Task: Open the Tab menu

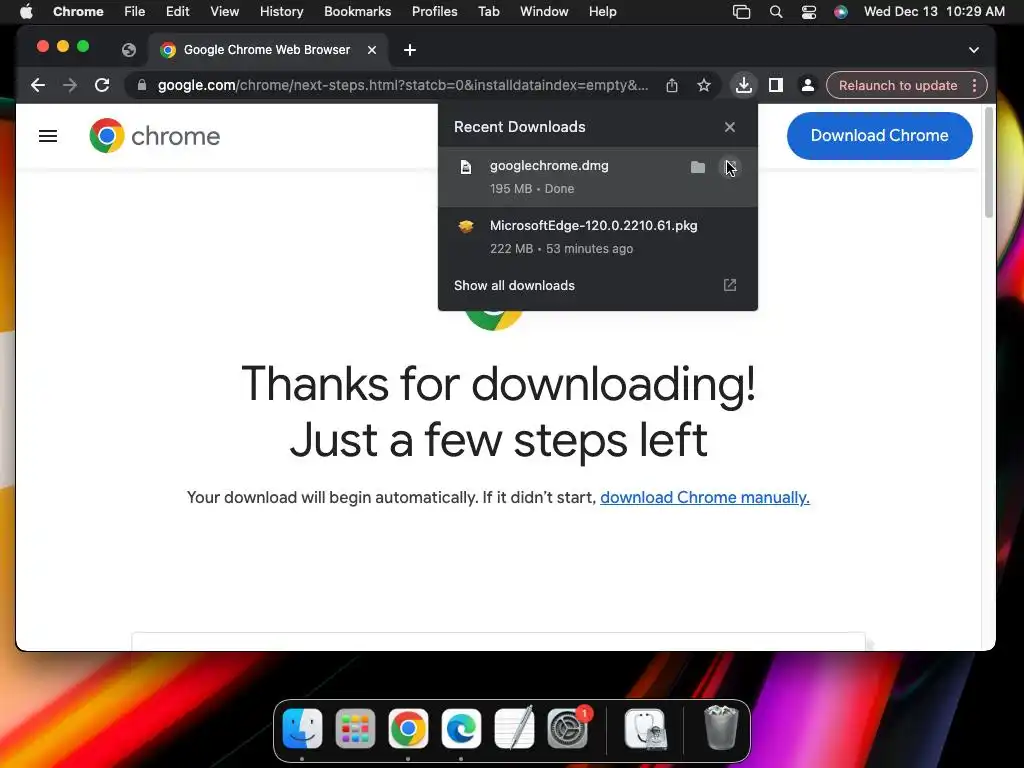Action: [488, 12]
